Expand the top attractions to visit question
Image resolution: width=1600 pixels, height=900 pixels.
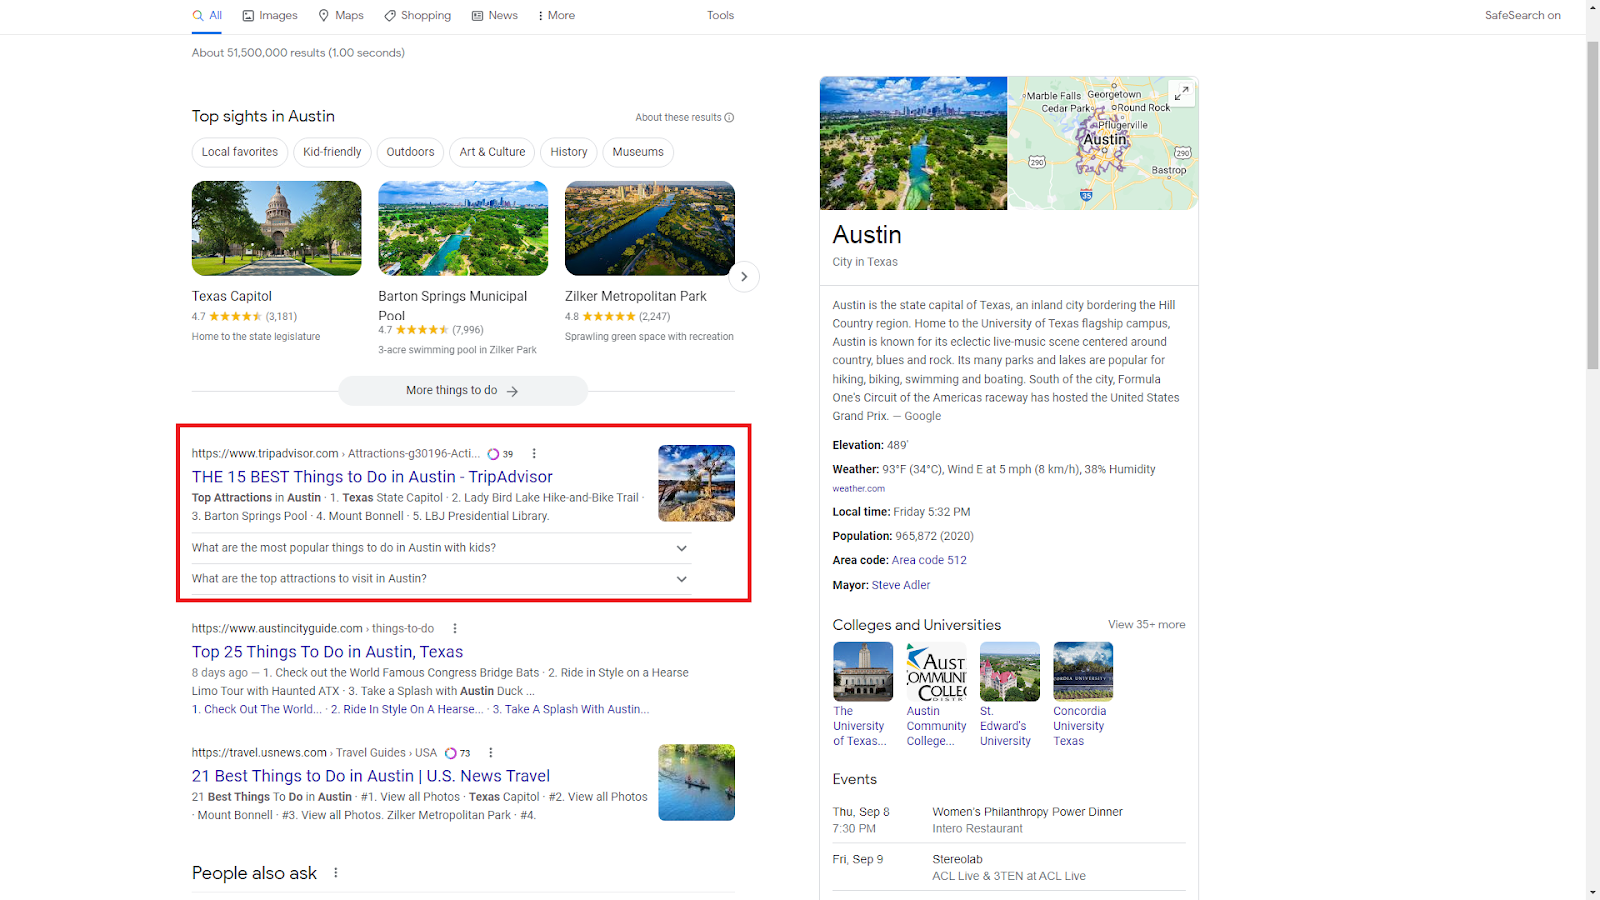point(441,579)
